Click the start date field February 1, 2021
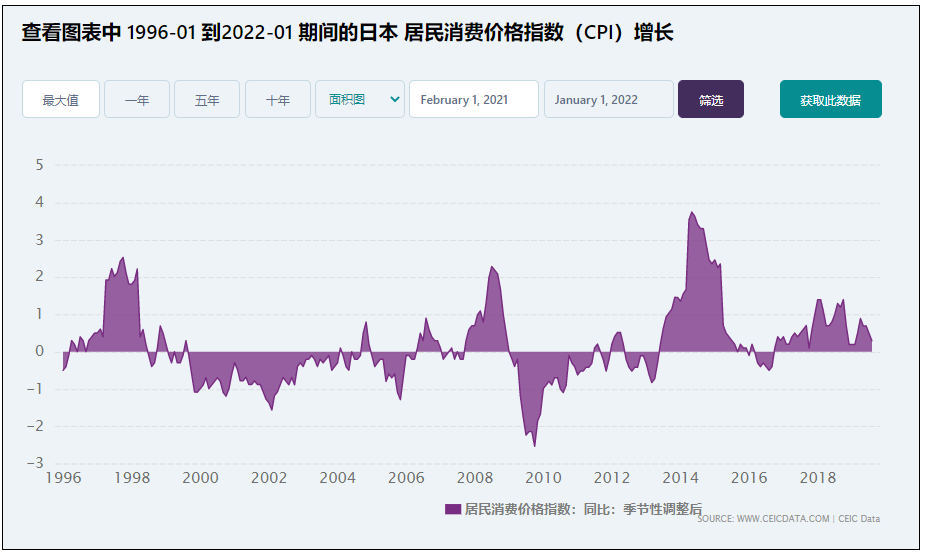Screen dimensions: 925x555 (x=473, y=99)
